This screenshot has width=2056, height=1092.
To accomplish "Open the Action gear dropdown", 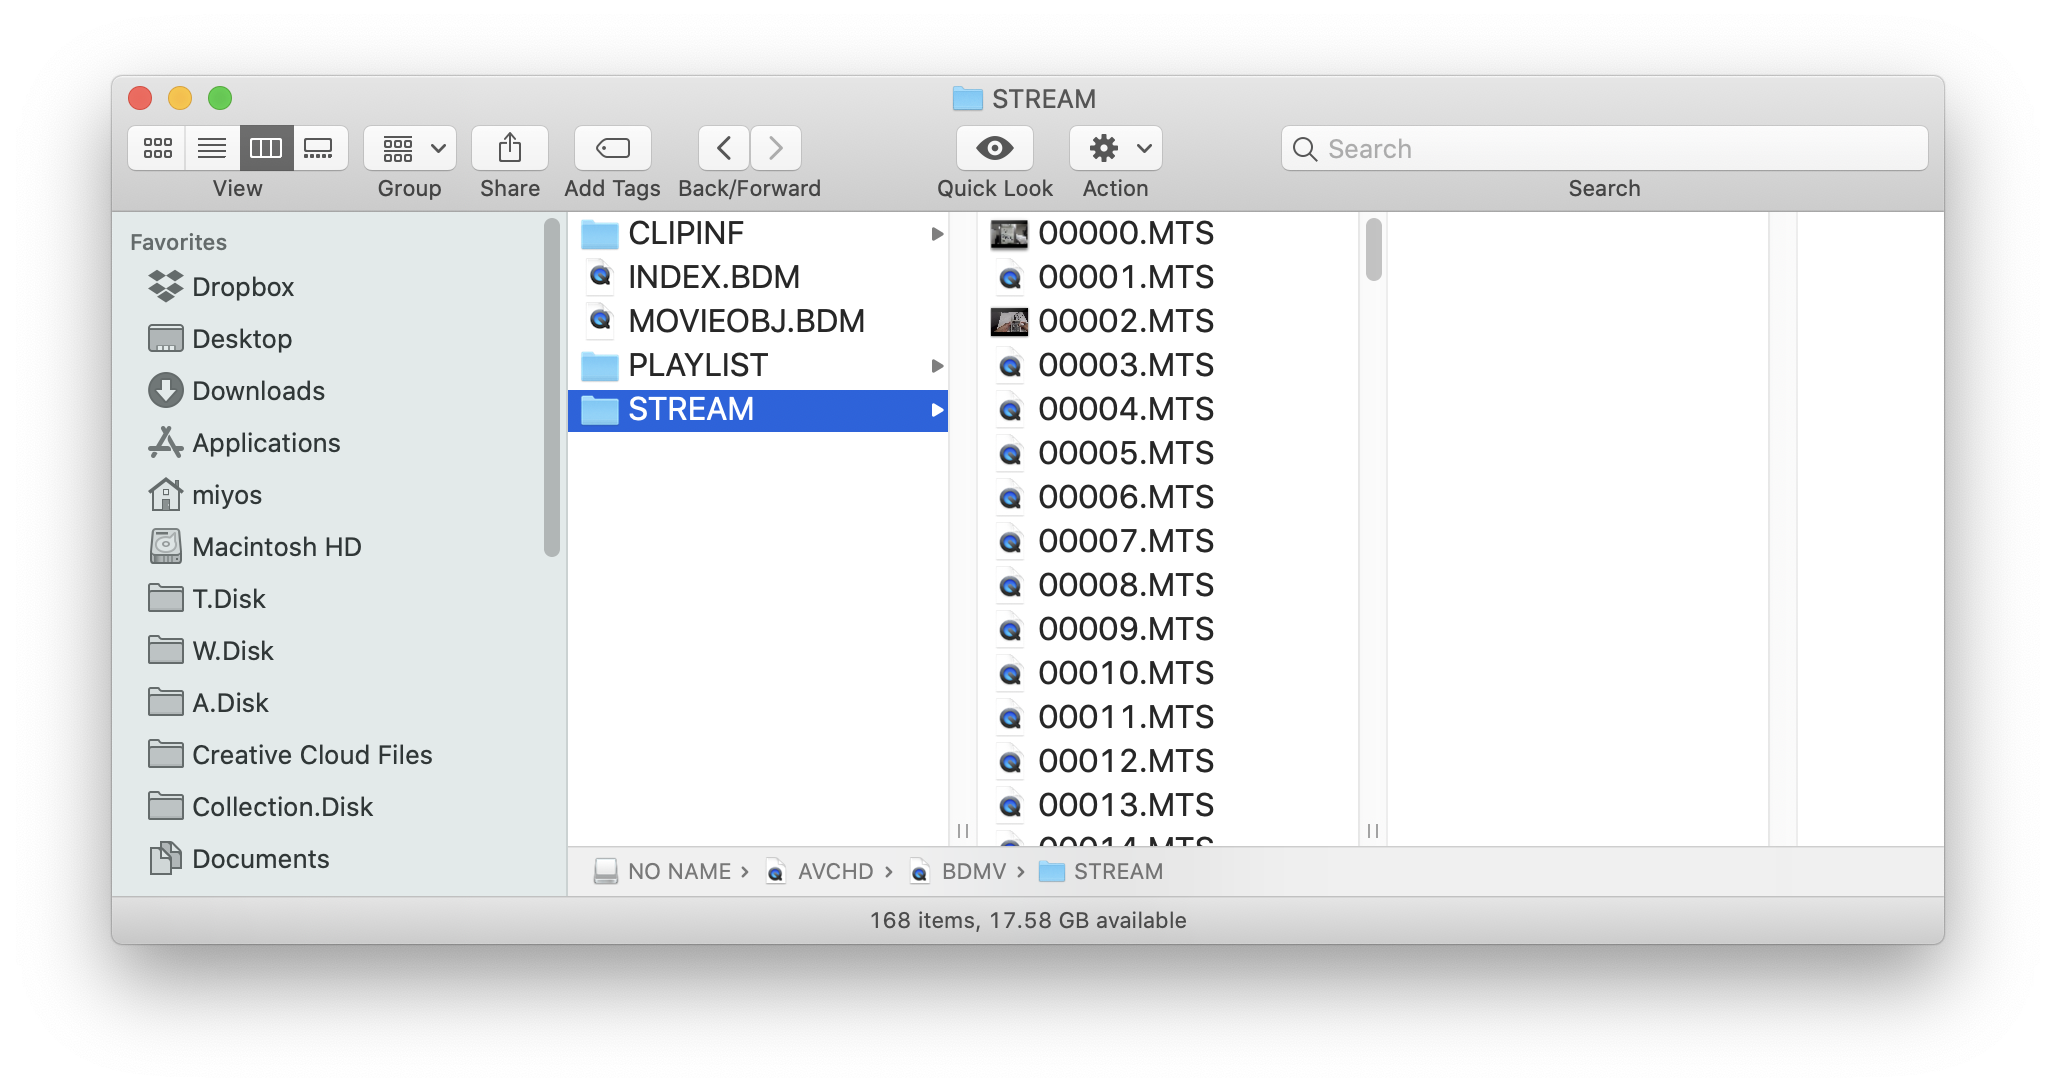I will click(1116, 148).
